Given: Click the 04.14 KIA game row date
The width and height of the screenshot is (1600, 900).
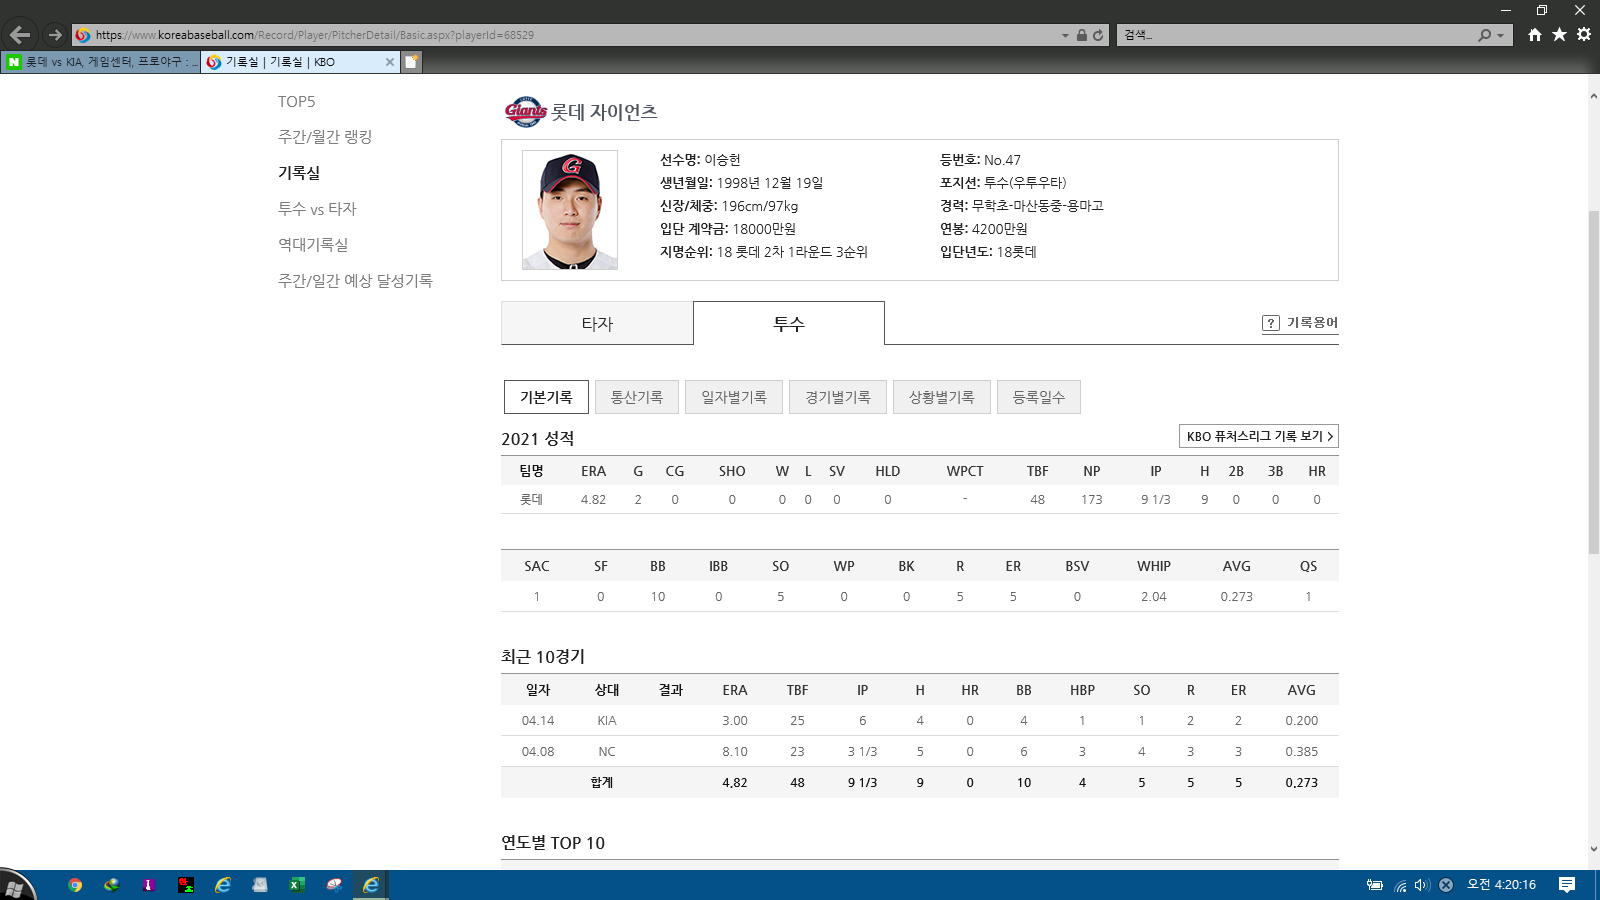Looking at the screenshot, I should pyautogui.click(x=538, y=721).
